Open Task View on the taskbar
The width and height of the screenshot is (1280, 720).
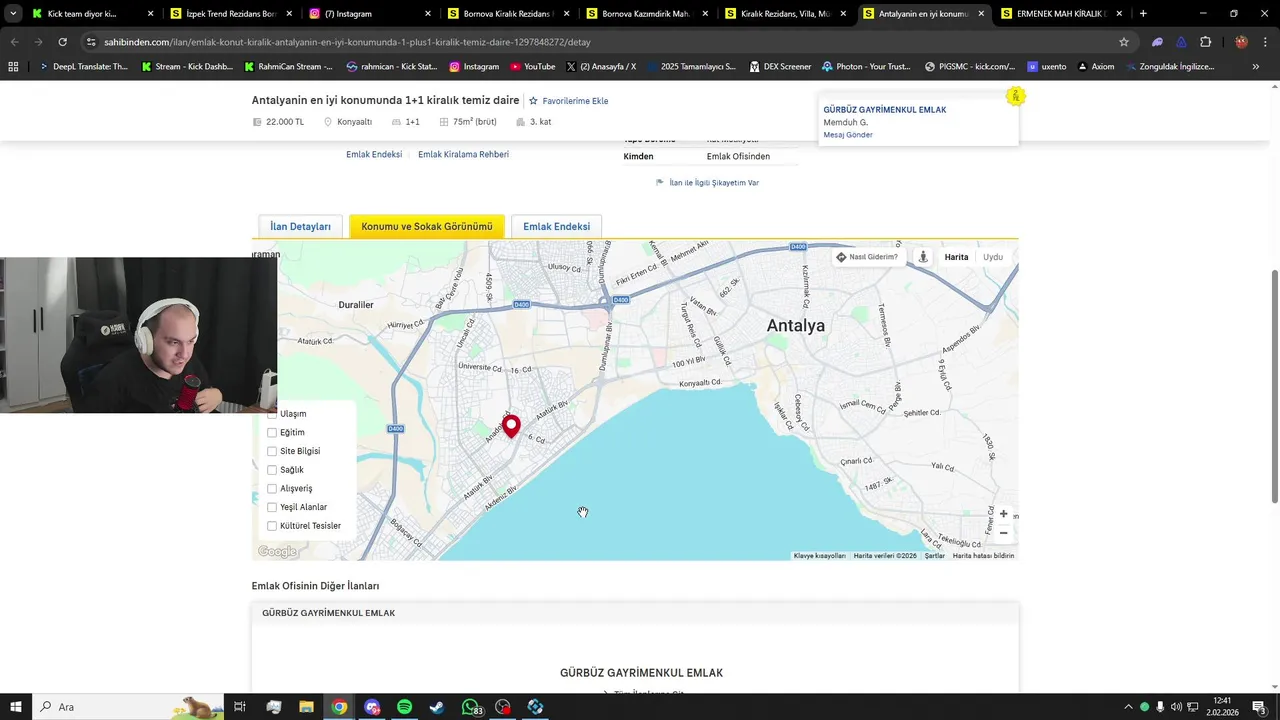coord(240,707)
